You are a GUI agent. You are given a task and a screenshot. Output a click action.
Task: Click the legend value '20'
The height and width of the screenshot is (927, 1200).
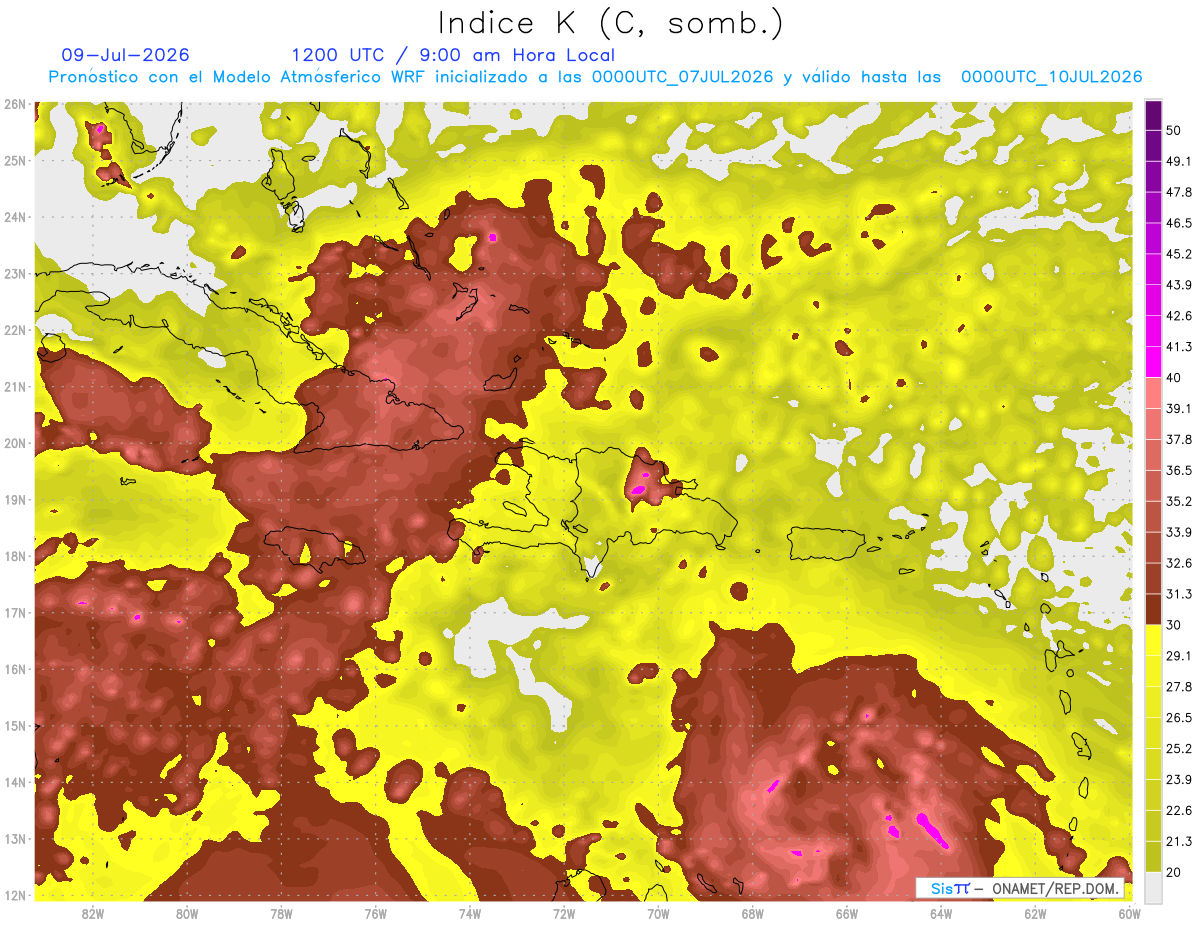(x=1174, y=872)
